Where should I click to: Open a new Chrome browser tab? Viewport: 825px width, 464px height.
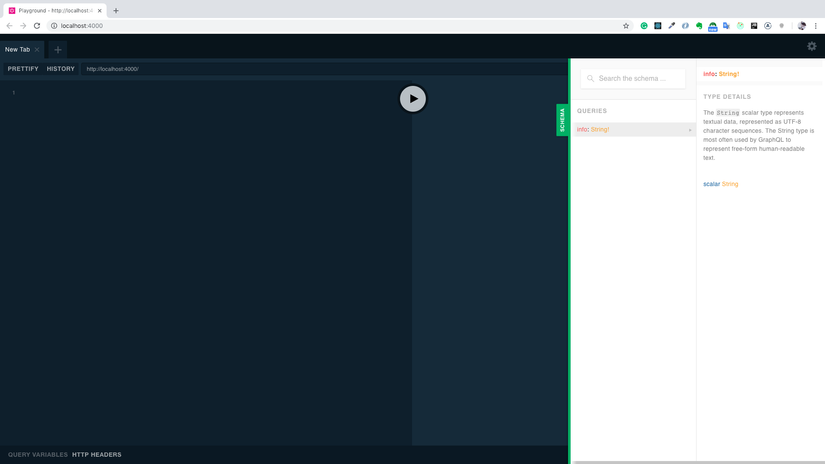tap(116, 11)
